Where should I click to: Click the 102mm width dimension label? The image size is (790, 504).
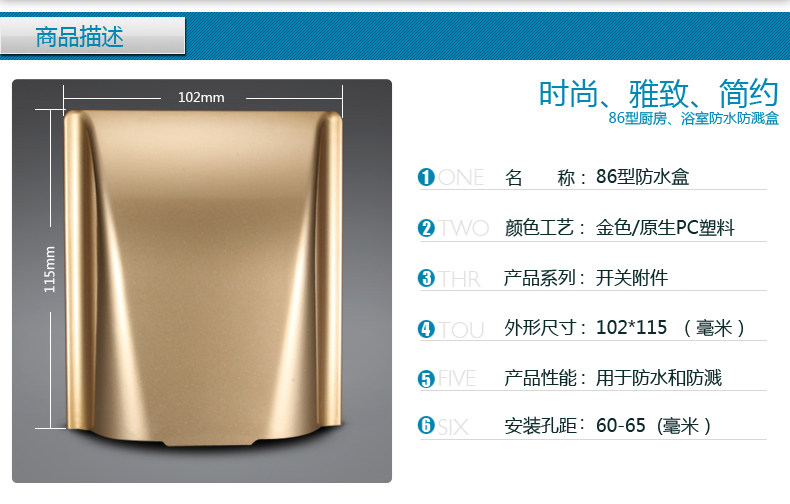[x=201, y=97]
